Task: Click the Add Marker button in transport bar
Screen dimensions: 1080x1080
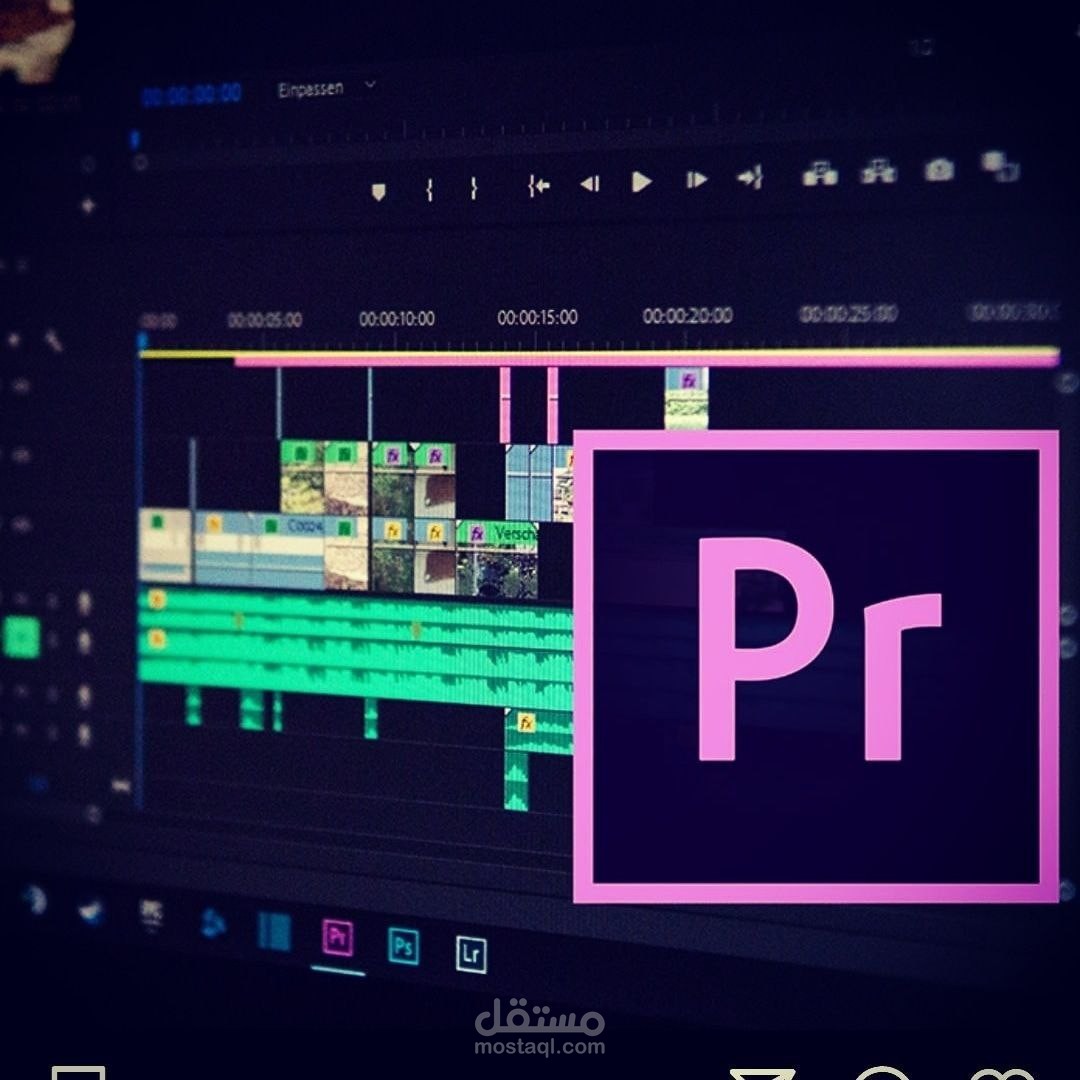Action: [378, 191]
